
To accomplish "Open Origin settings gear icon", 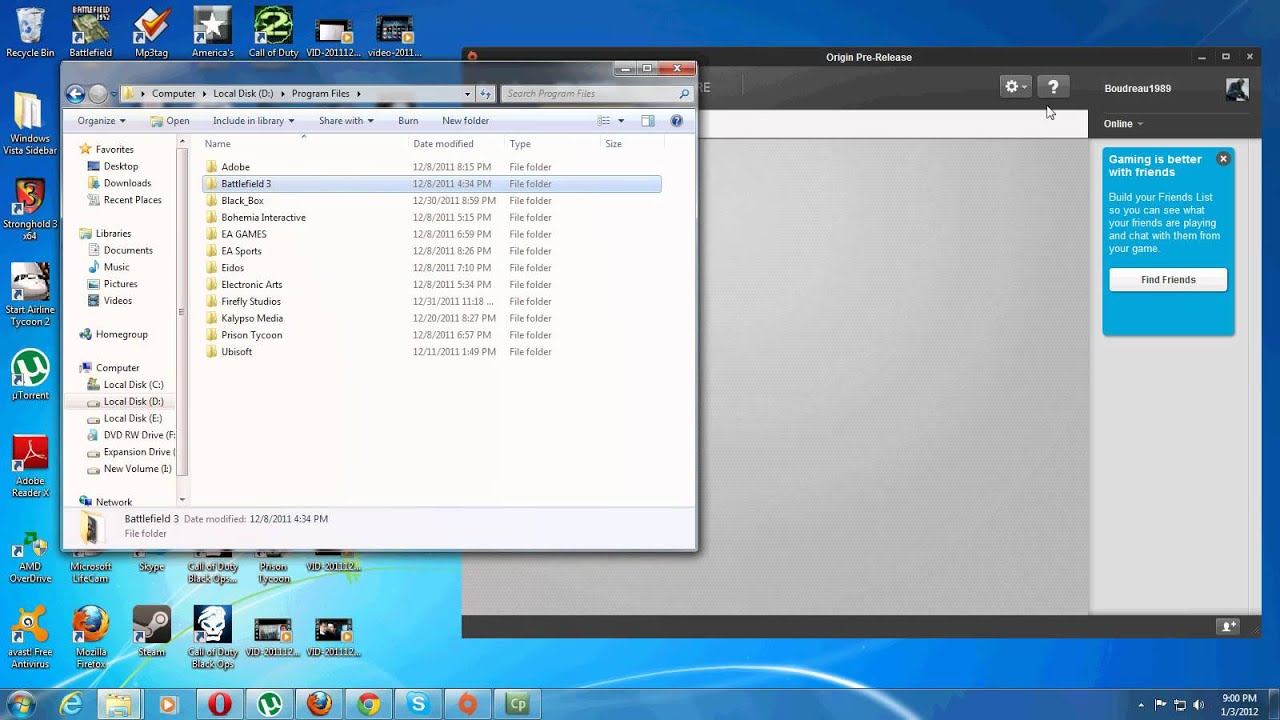I will [x=1015, y=87].
